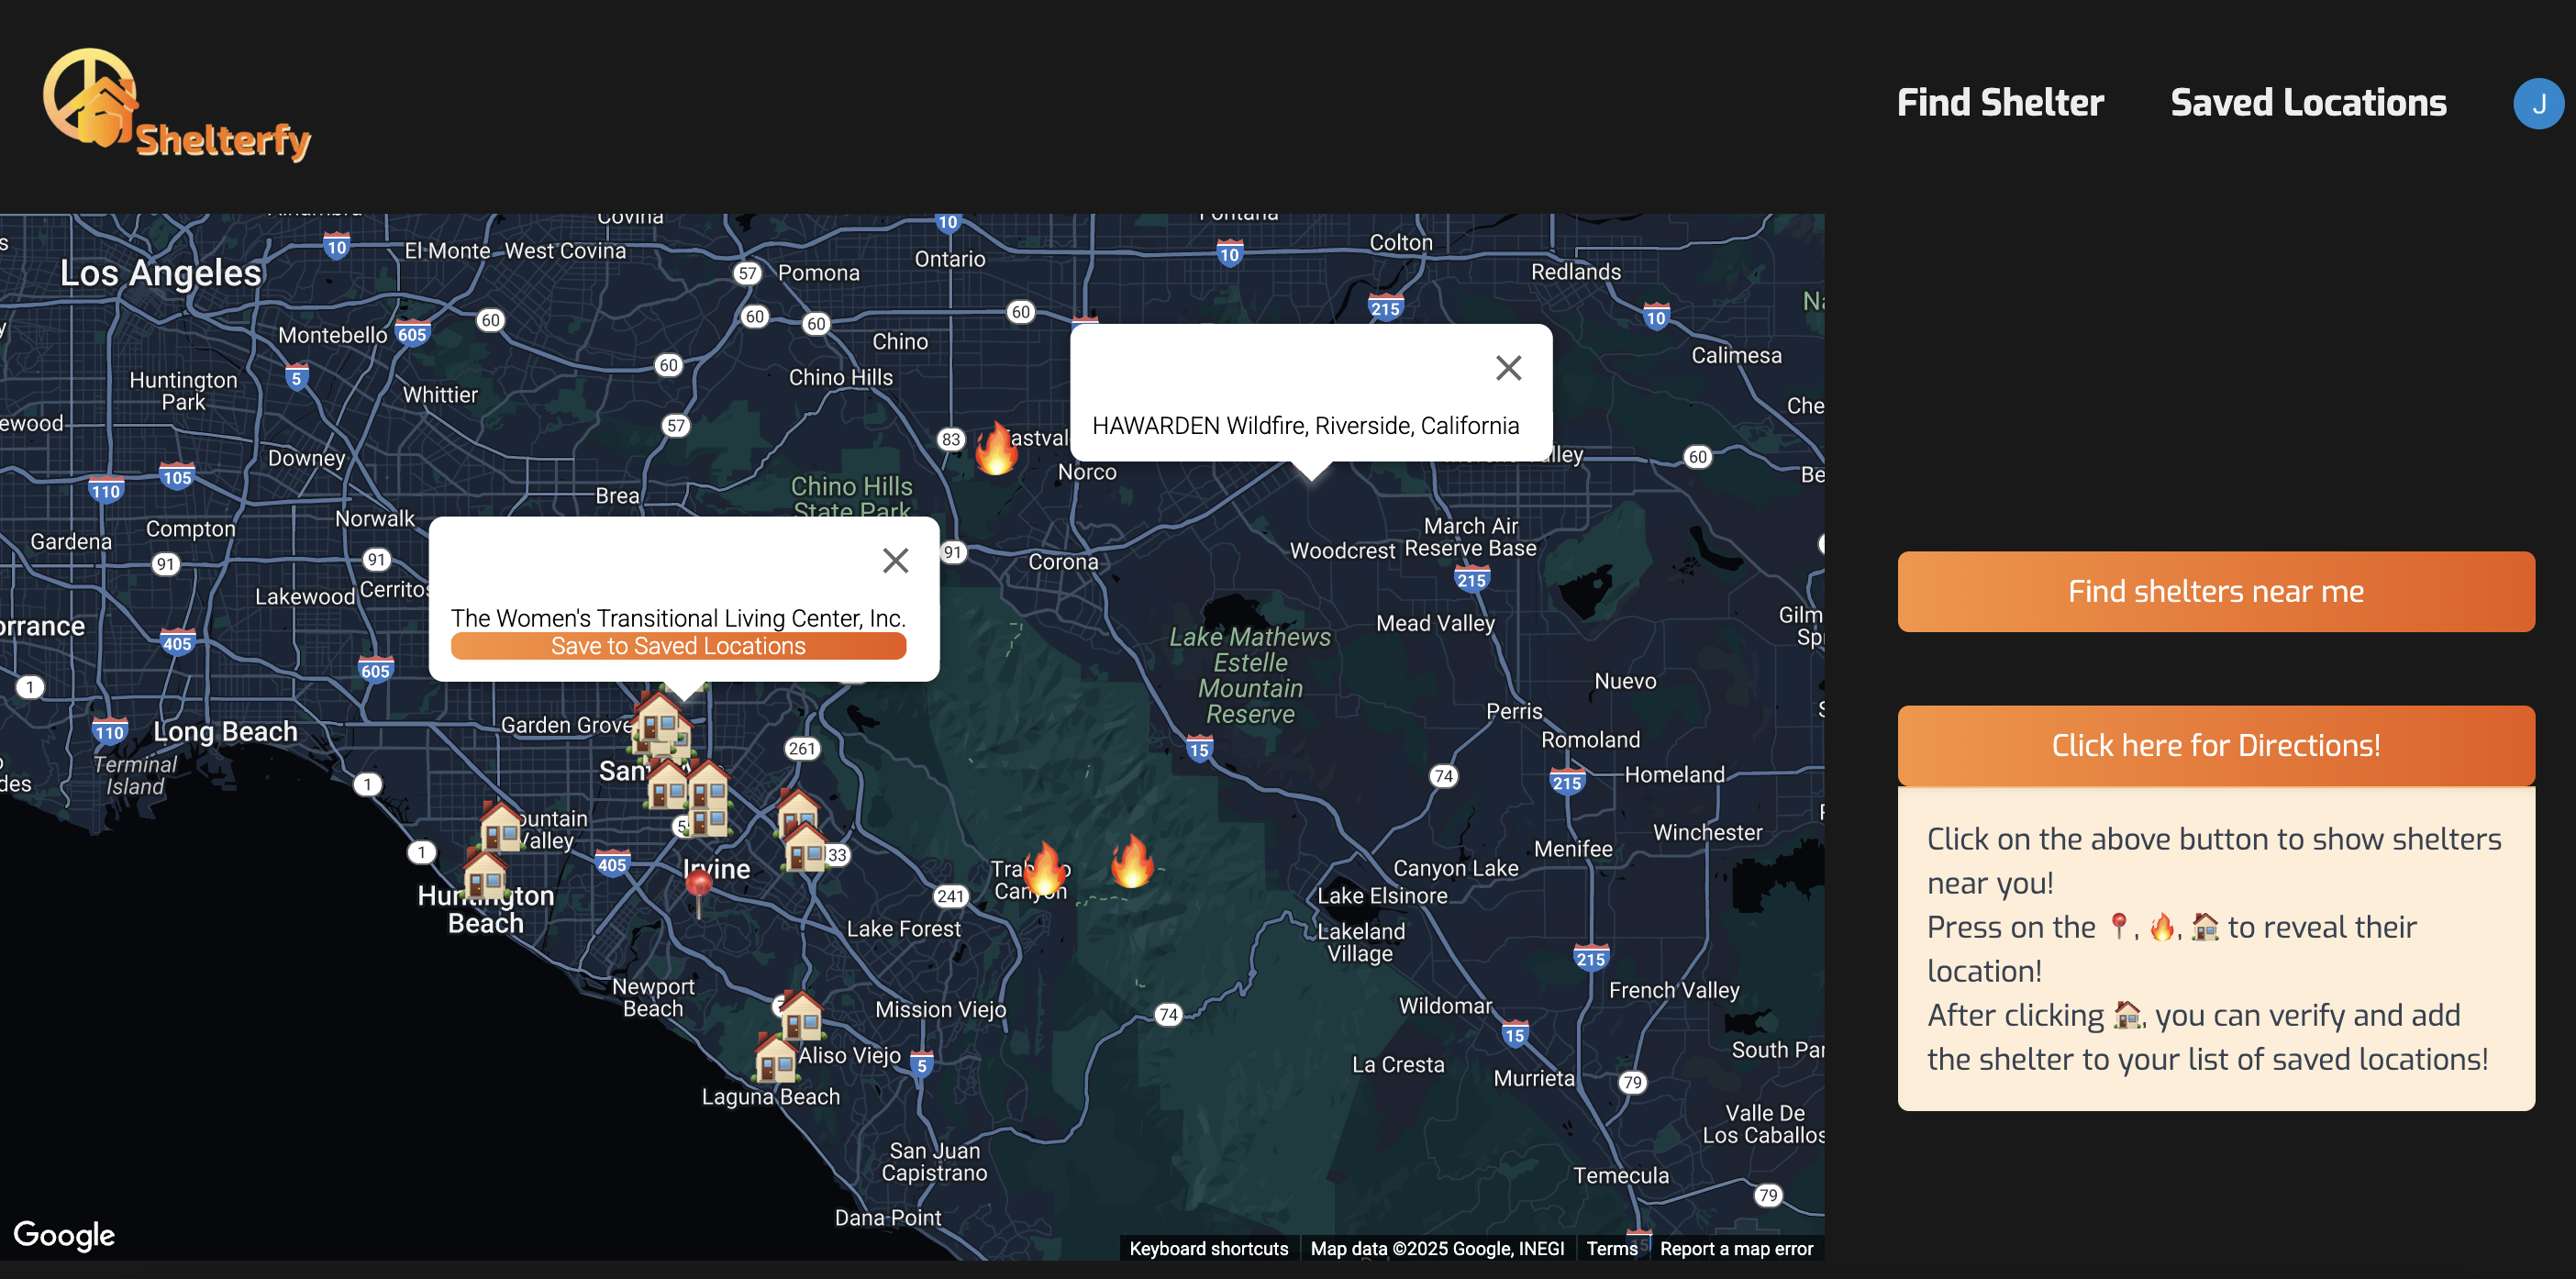Screen dimensions: 2576x1279
Task: Open the Find Shelter page
Action: tap(1999, 103)
